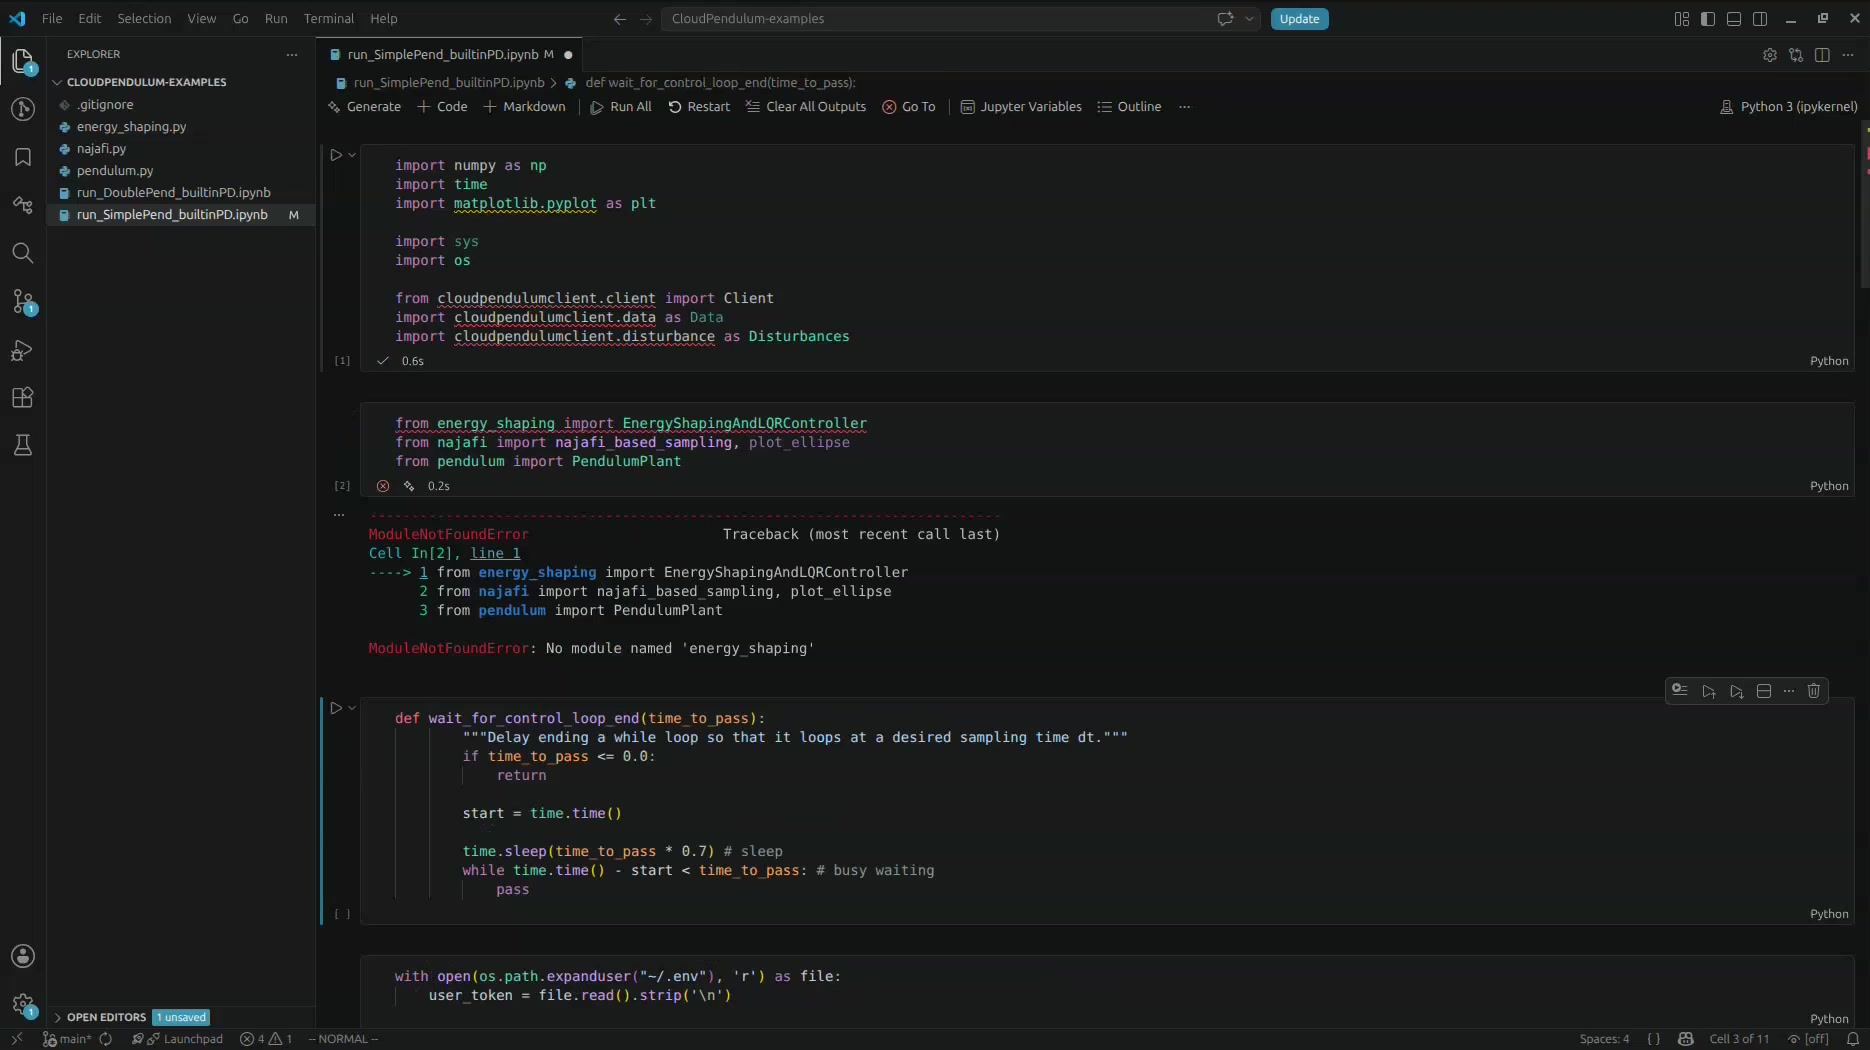Open the Explorer view in activity bar
Screen dimensions: 1870x1050
(x=23, y=62)
